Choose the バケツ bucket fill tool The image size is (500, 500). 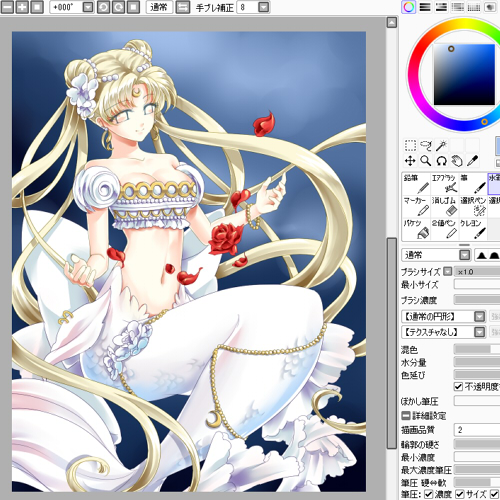click(x=416, y=229)
